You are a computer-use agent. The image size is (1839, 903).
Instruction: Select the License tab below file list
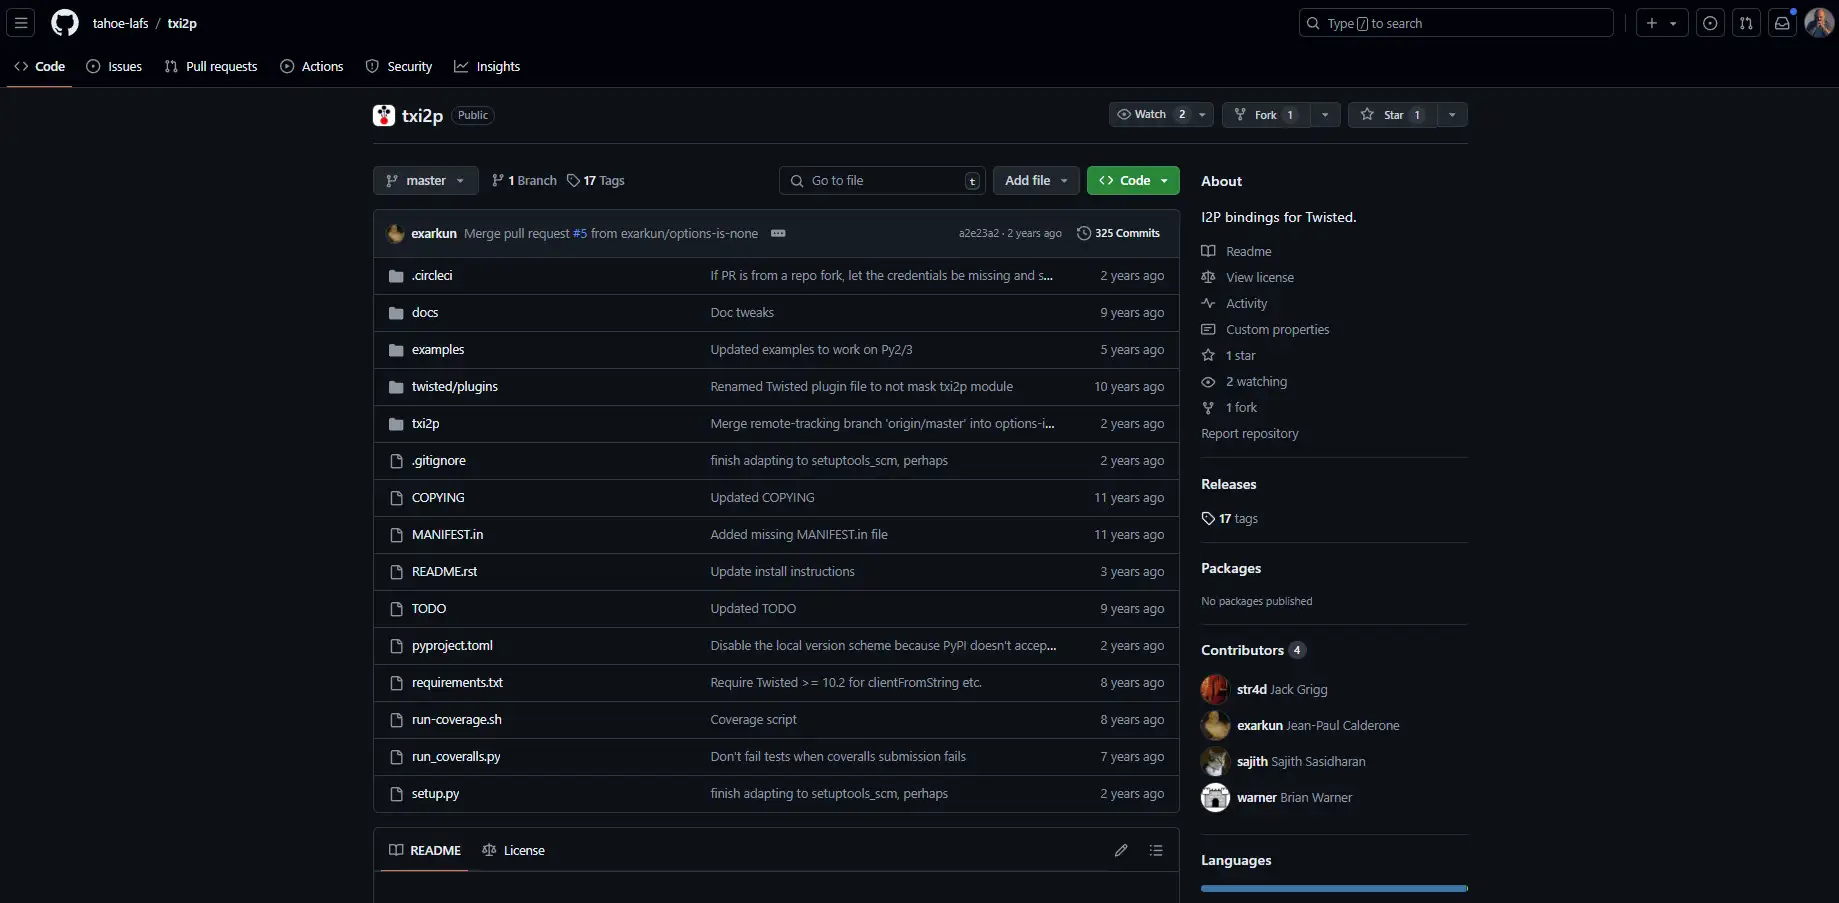click(x=513, y=851)
